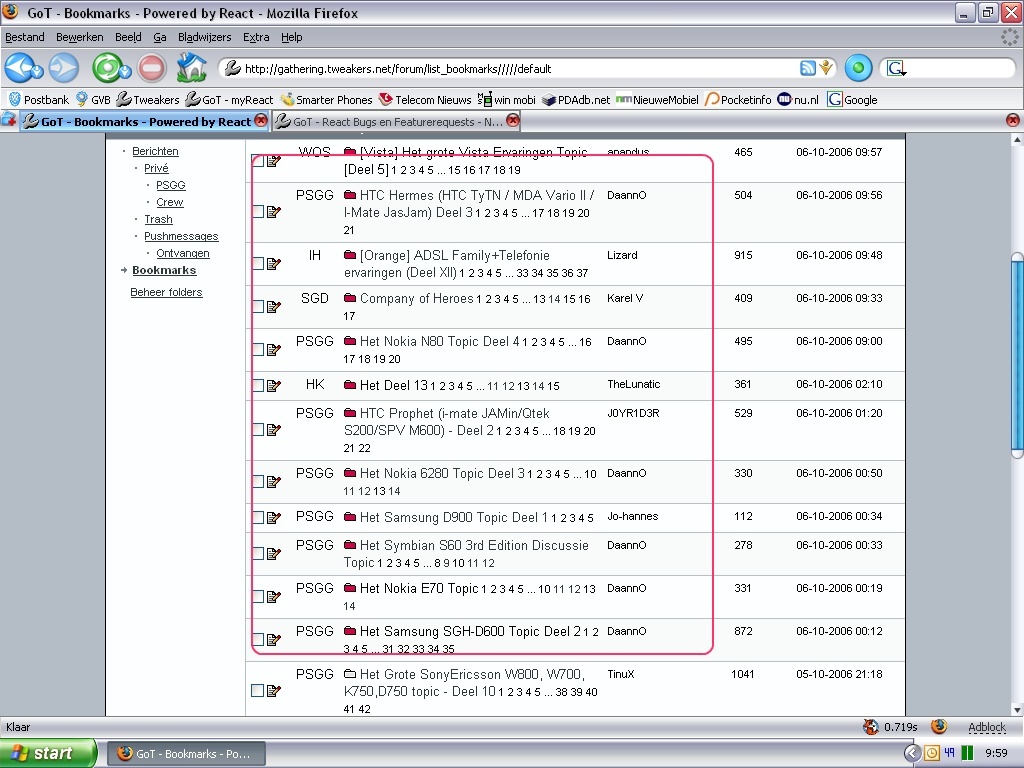The height and width of the screenshot is (768, 1024).
Task: Click the green Go button beside address bar
Action: point(858,68)
